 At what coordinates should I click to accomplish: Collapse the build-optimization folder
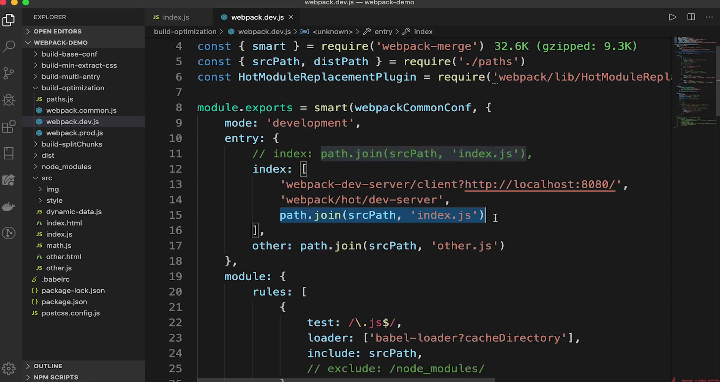[84, 88]
